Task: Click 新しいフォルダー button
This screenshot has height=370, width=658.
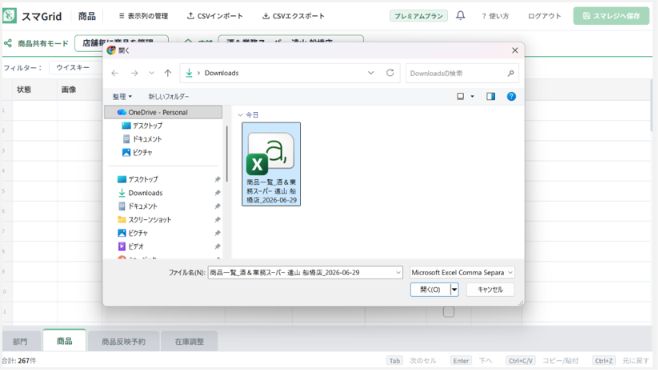Action: 169,96
